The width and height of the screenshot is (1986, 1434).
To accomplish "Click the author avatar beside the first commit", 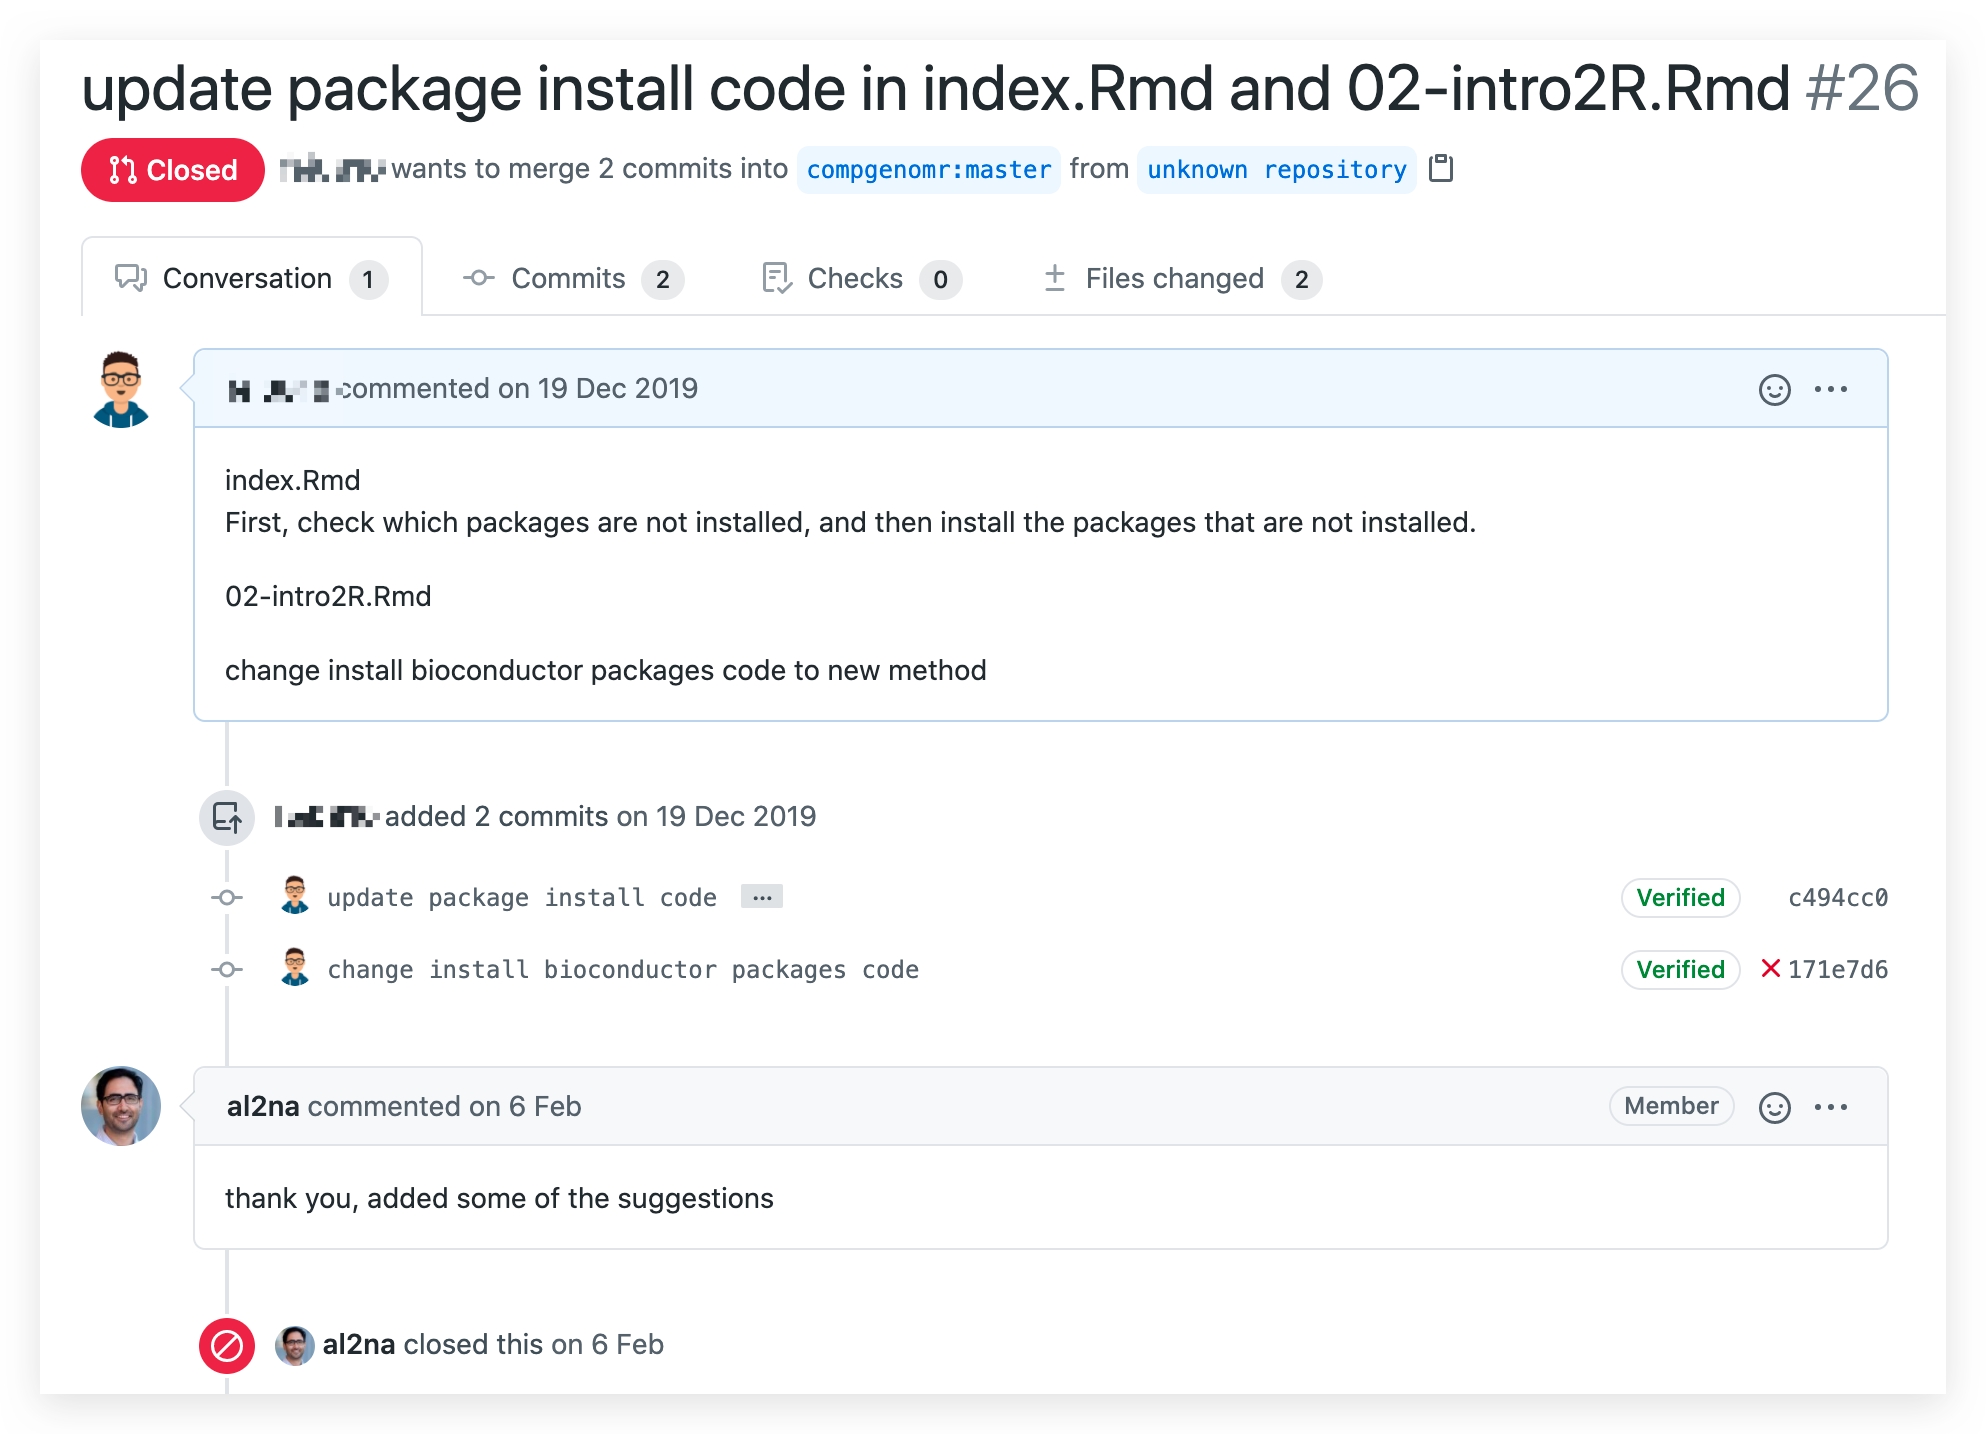I will click(x=294, y=896).
